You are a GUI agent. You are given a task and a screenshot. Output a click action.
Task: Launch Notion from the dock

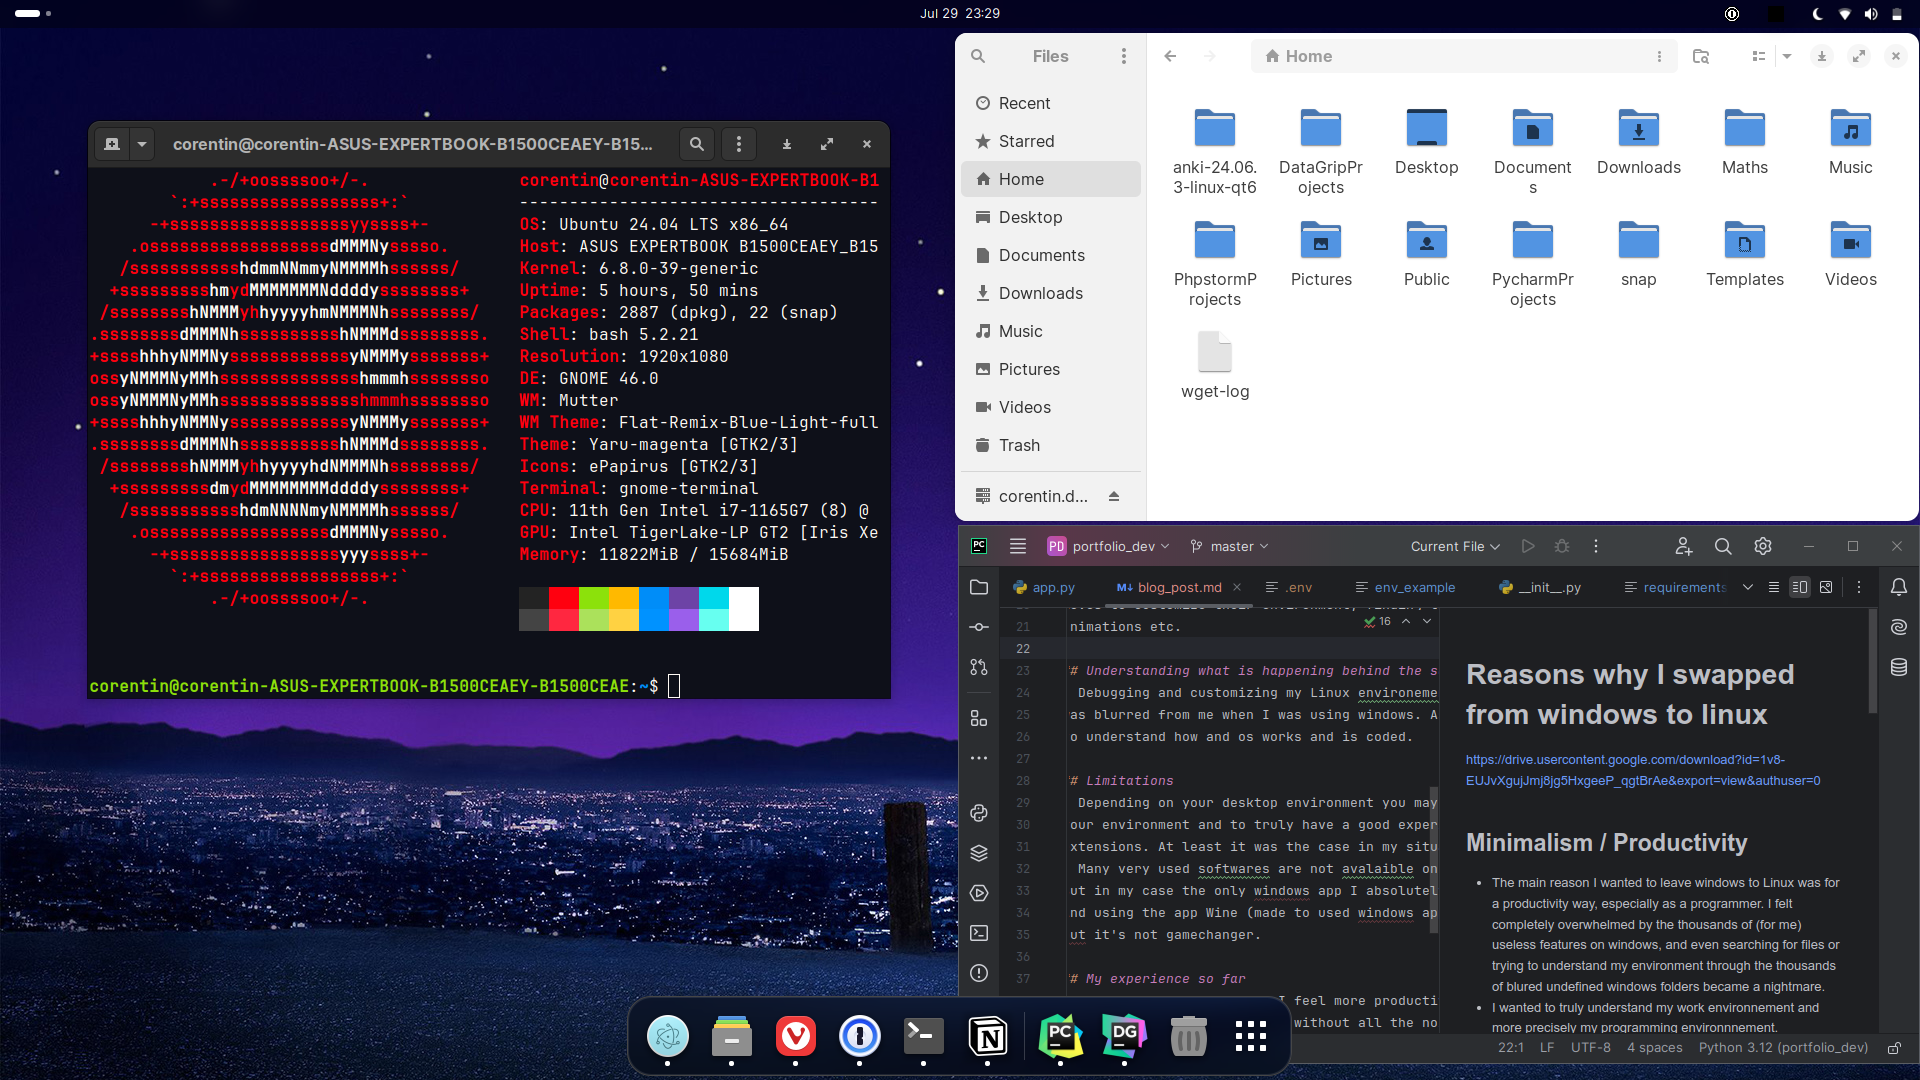988,1037
